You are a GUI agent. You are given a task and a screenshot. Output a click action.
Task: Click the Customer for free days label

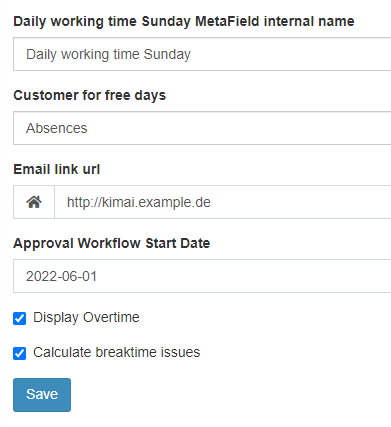89,95
